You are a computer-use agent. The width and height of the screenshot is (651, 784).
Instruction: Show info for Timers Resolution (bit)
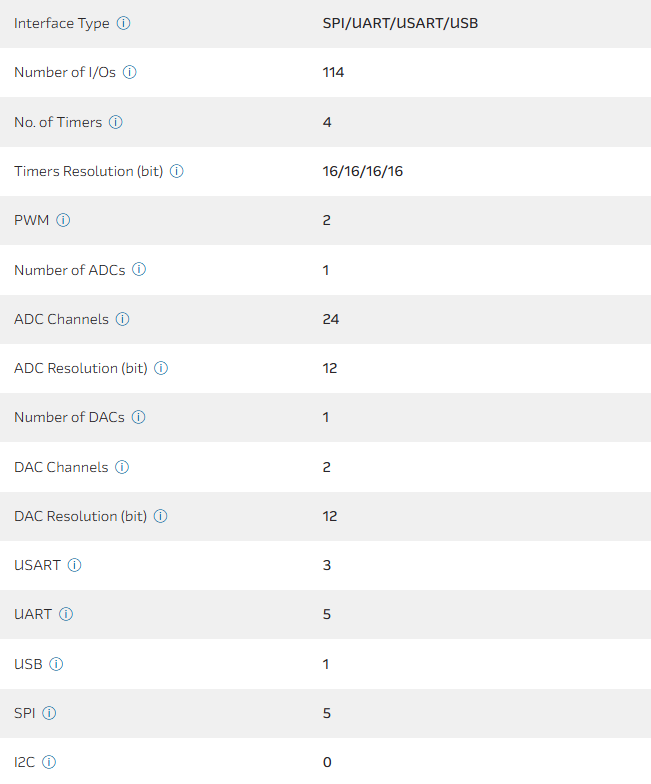pos(176,171)
